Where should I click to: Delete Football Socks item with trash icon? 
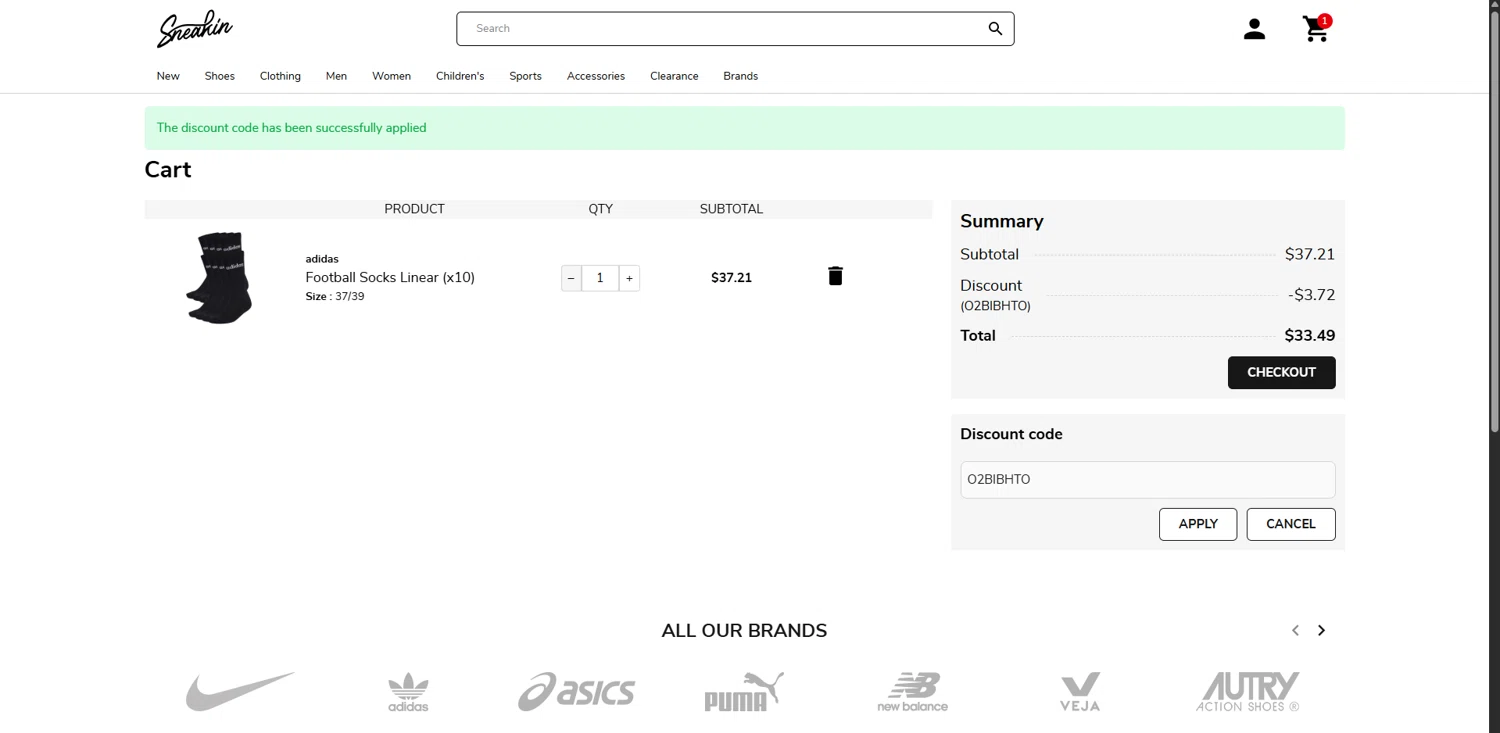(x=835, y=276)
